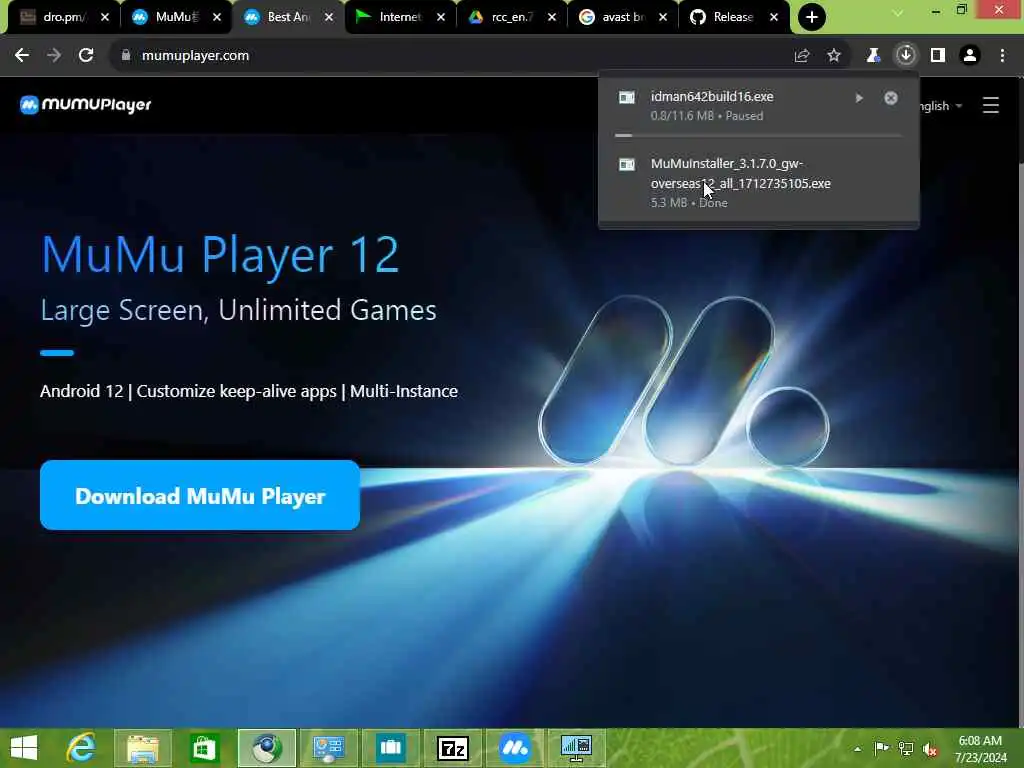Click the idman642build16.exe file type icon

627,97
